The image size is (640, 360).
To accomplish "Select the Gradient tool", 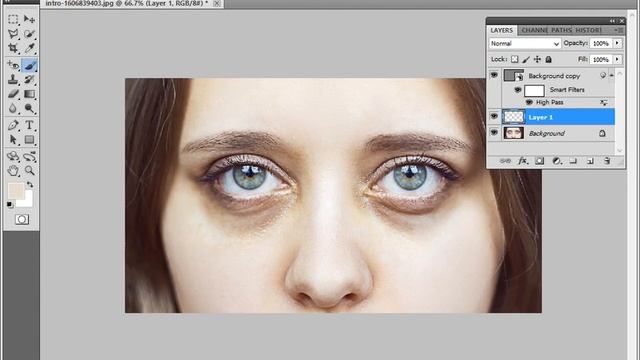I will point(29,94).
